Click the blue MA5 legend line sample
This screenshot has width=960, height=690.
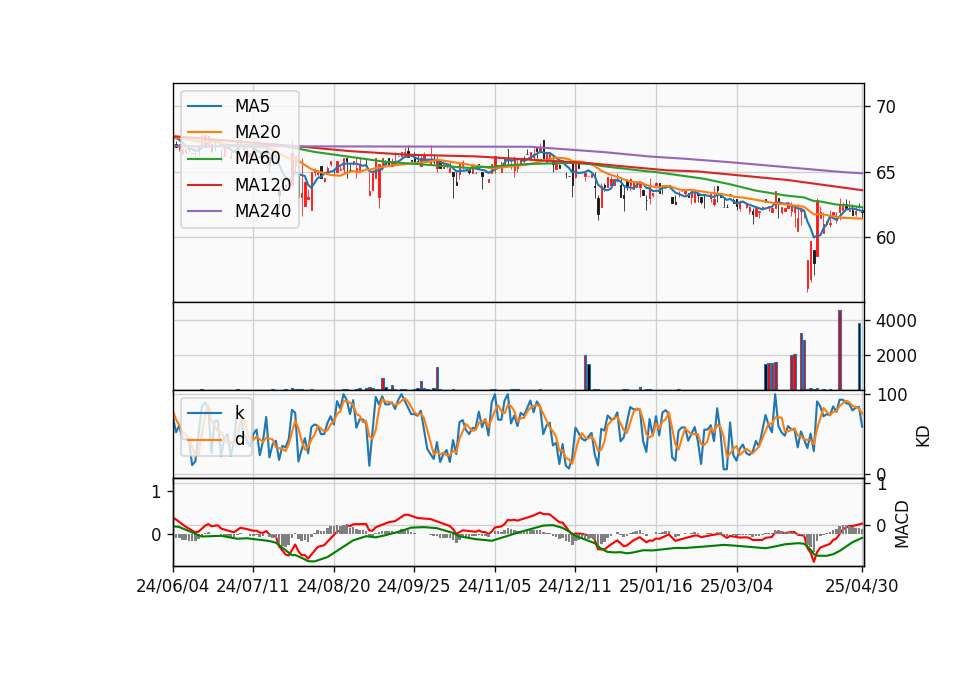pos(204,107)
